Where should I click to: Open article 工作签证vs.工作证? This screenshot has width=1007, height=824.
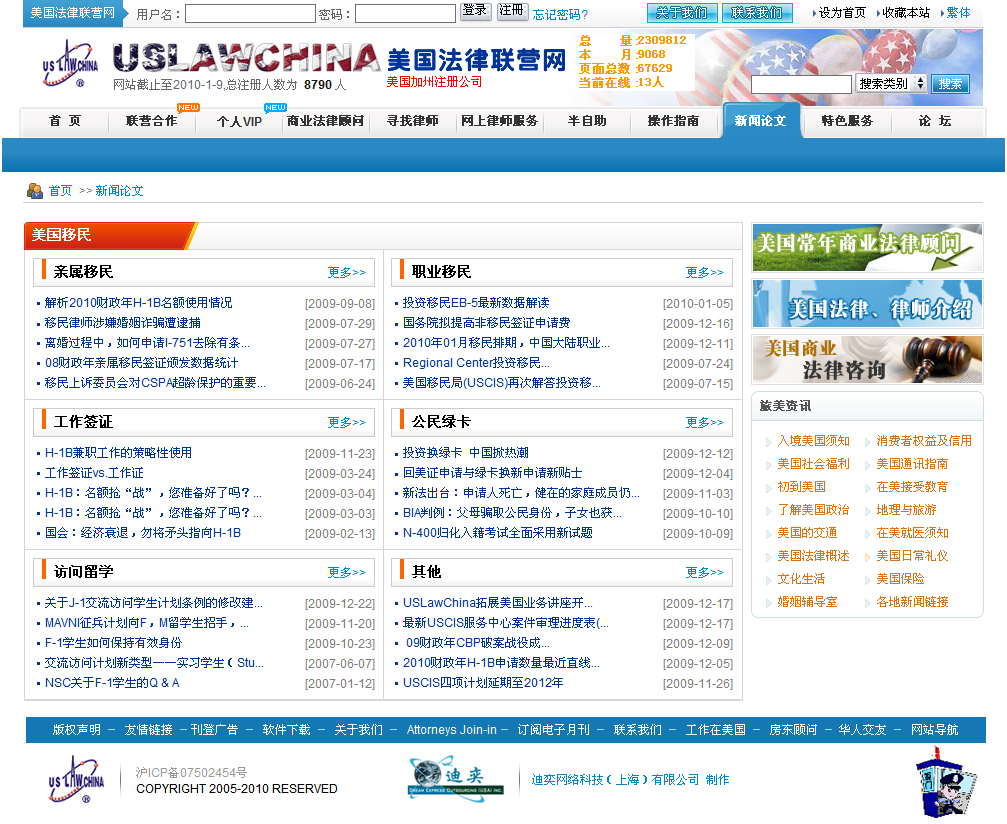pyautogui.click(x=94, y=473)
